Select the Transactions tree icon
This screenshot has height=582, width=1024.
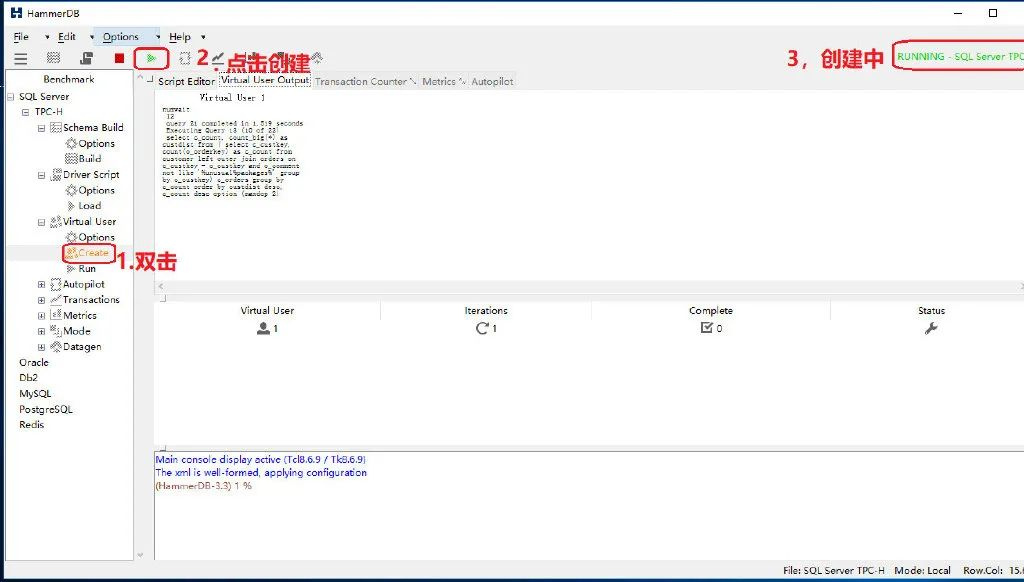pos(56,300)
